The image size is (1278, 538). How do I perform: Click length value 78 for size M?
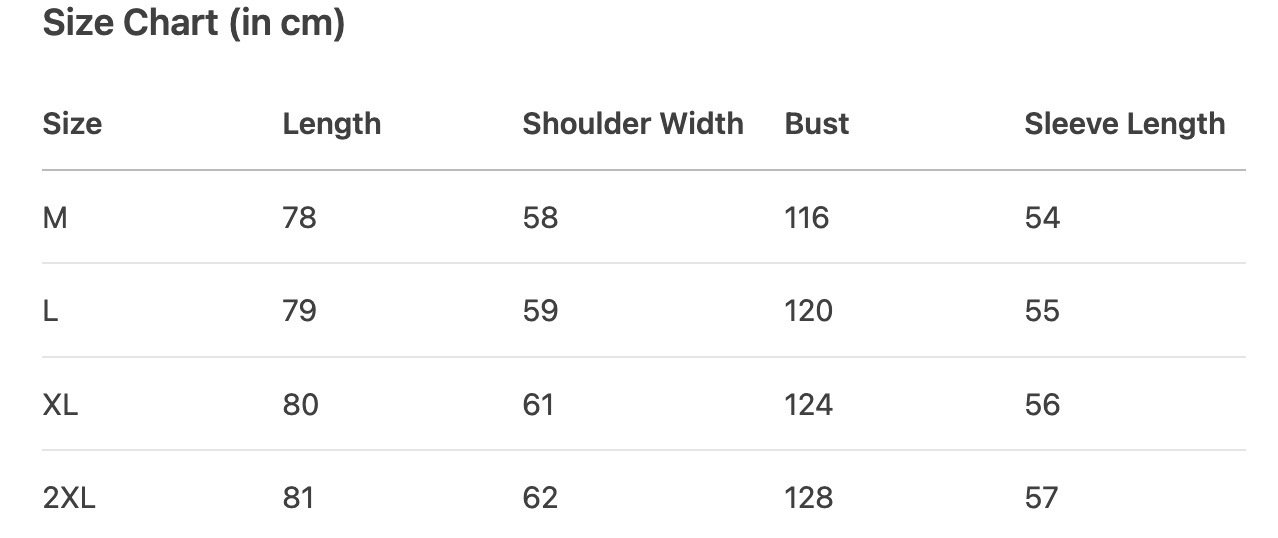tap(299, 217)
